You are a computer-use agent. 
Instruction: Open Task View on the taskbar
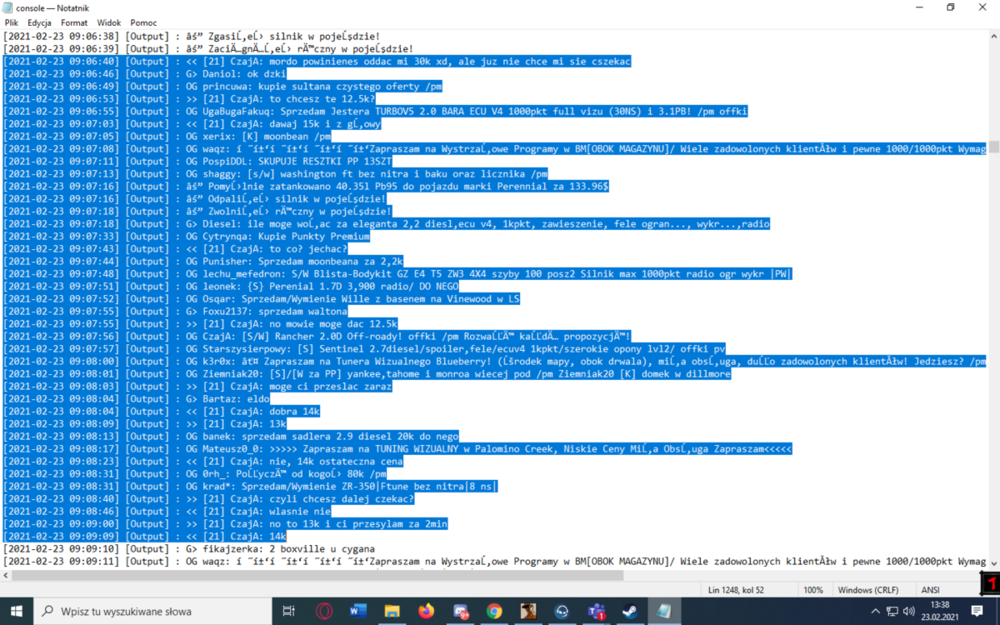click(288, 611)
